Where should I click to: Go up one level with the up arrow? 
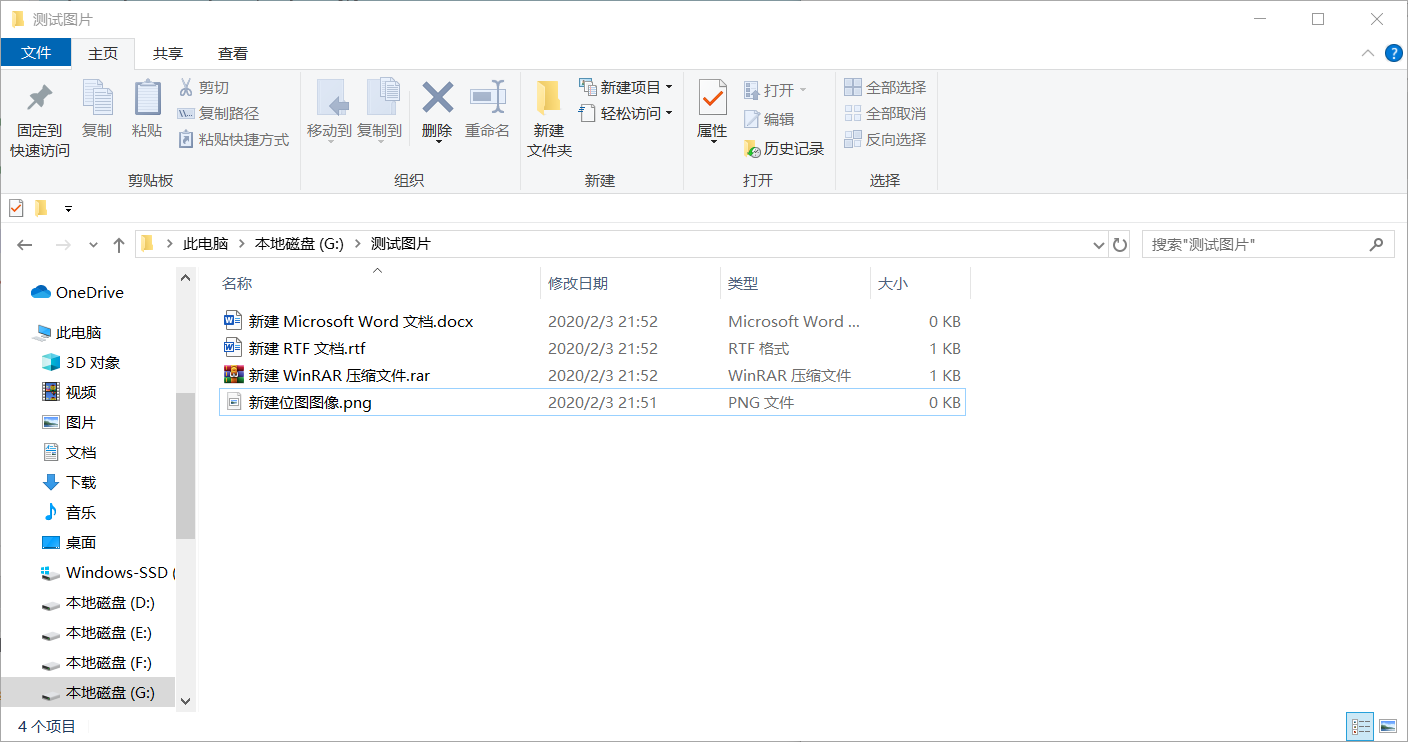(119, 244)
